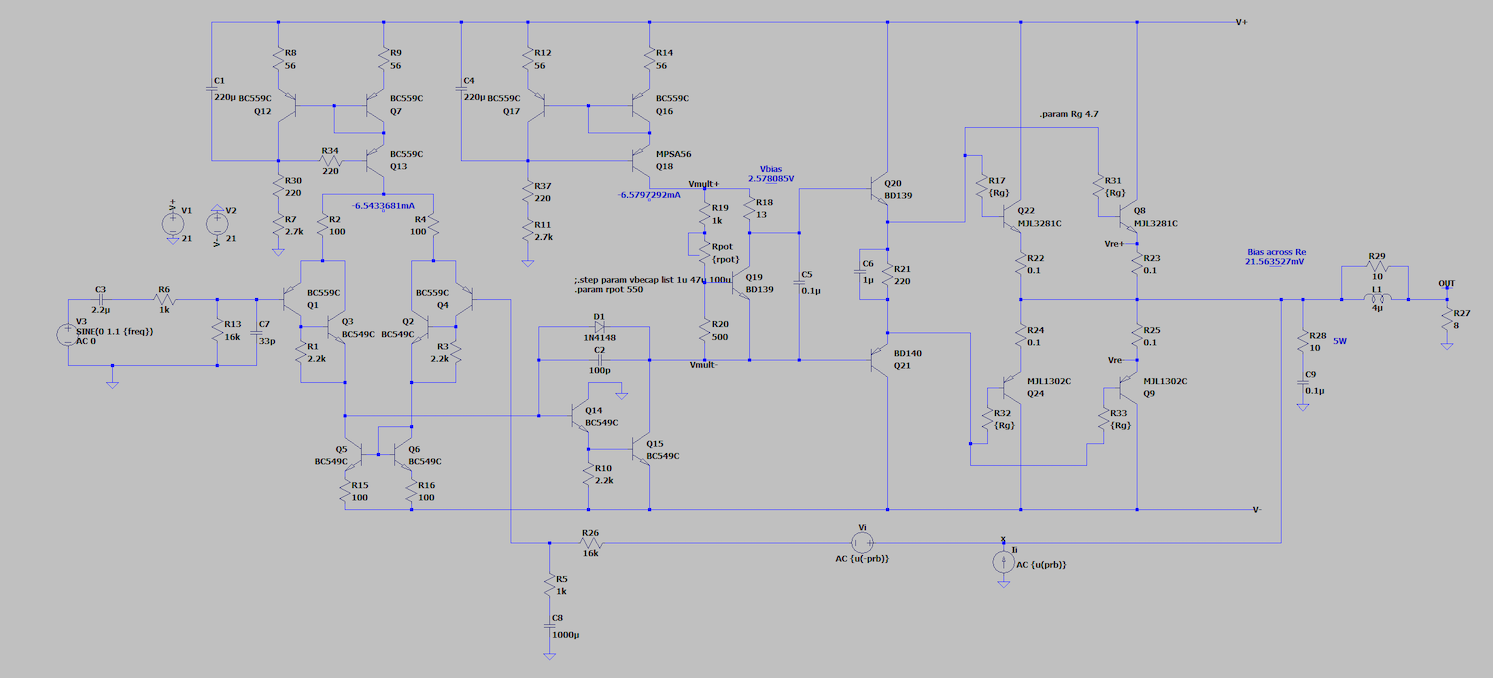Image resolution: width=1493 pixels, height=678 pixels.
Task: Click resistor R5 1k symbol
Action: (x=549, y=585)
